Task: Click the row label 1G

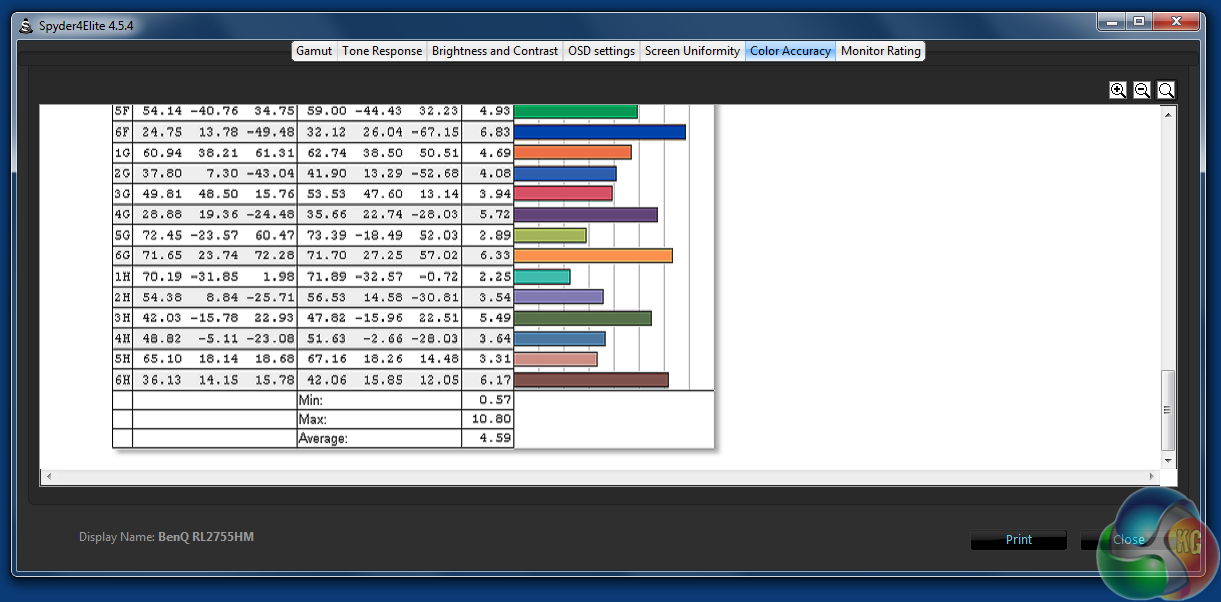Action: (122, 153)
